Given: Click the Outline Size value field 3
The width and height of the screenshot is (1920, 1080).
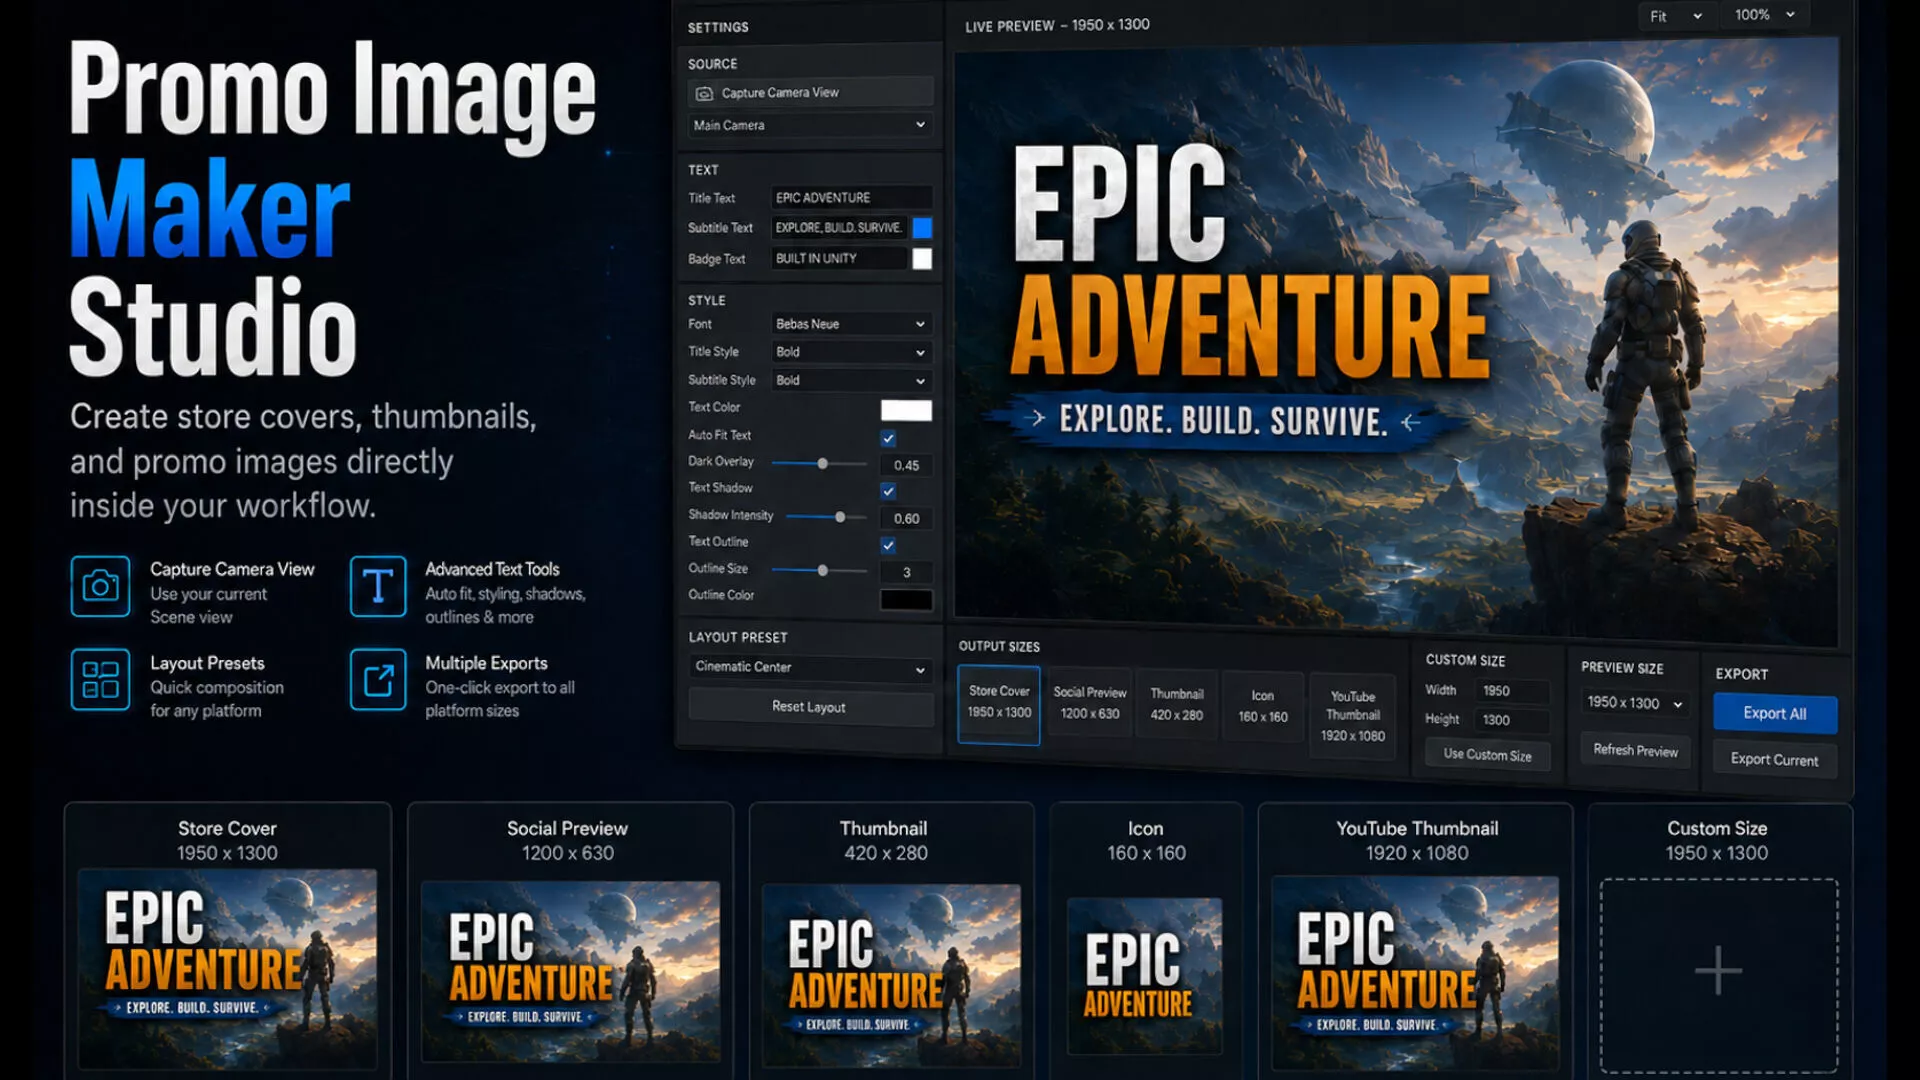Looking at the screenshot, I should click(x=906, y=573).
